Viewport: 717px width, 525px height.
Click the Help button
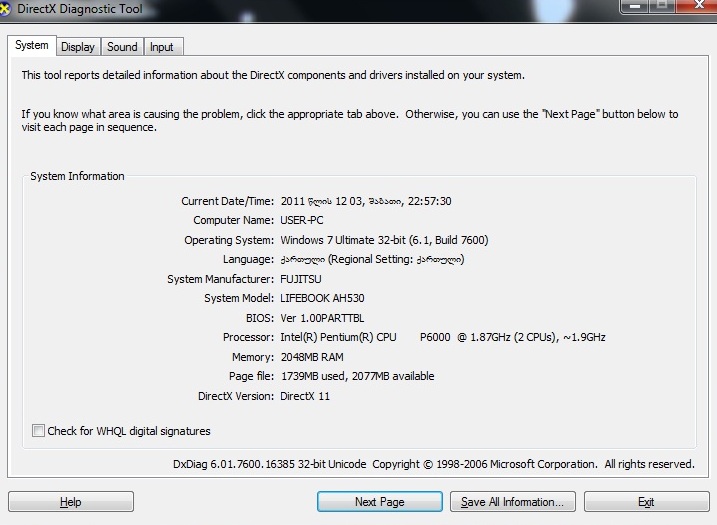[71, 502]
